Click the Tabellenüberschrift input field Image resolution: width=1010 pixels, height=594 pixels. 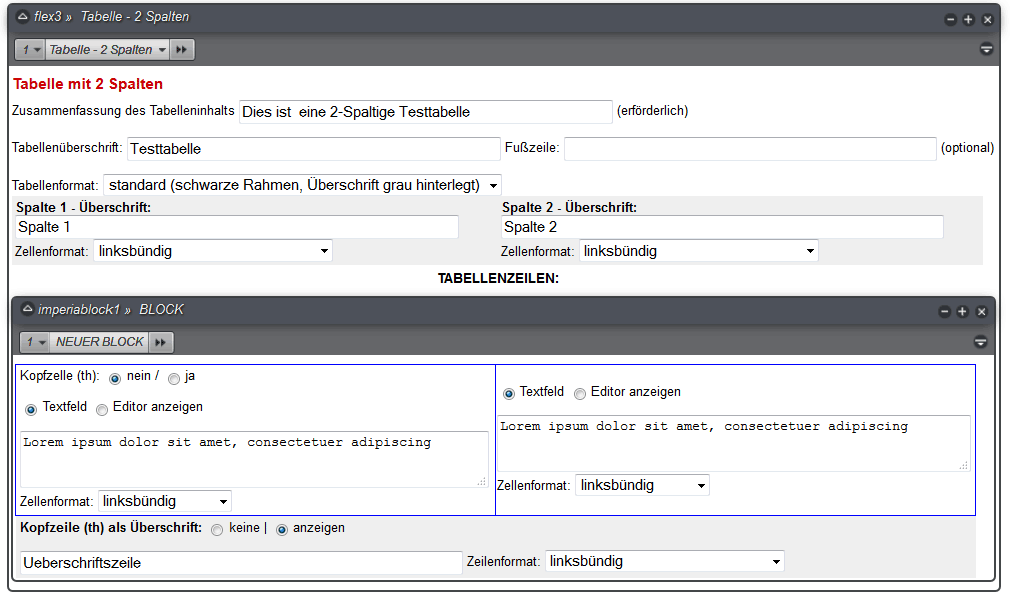point(314,148)
